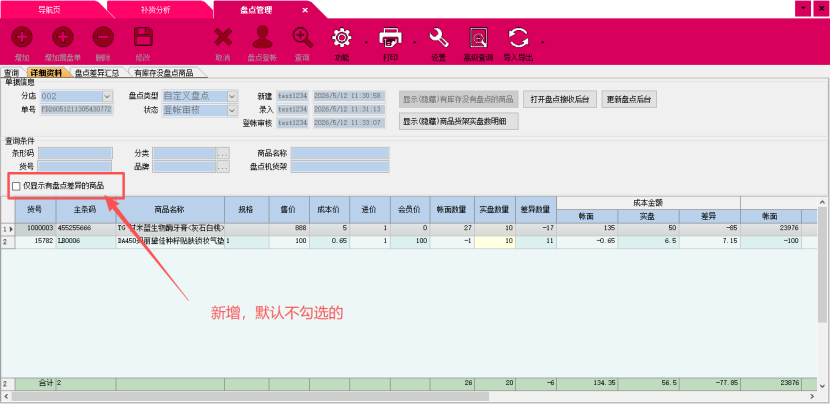
Task: Expand the 功能 dropdown arrow
Action: [x=366, y=42]
